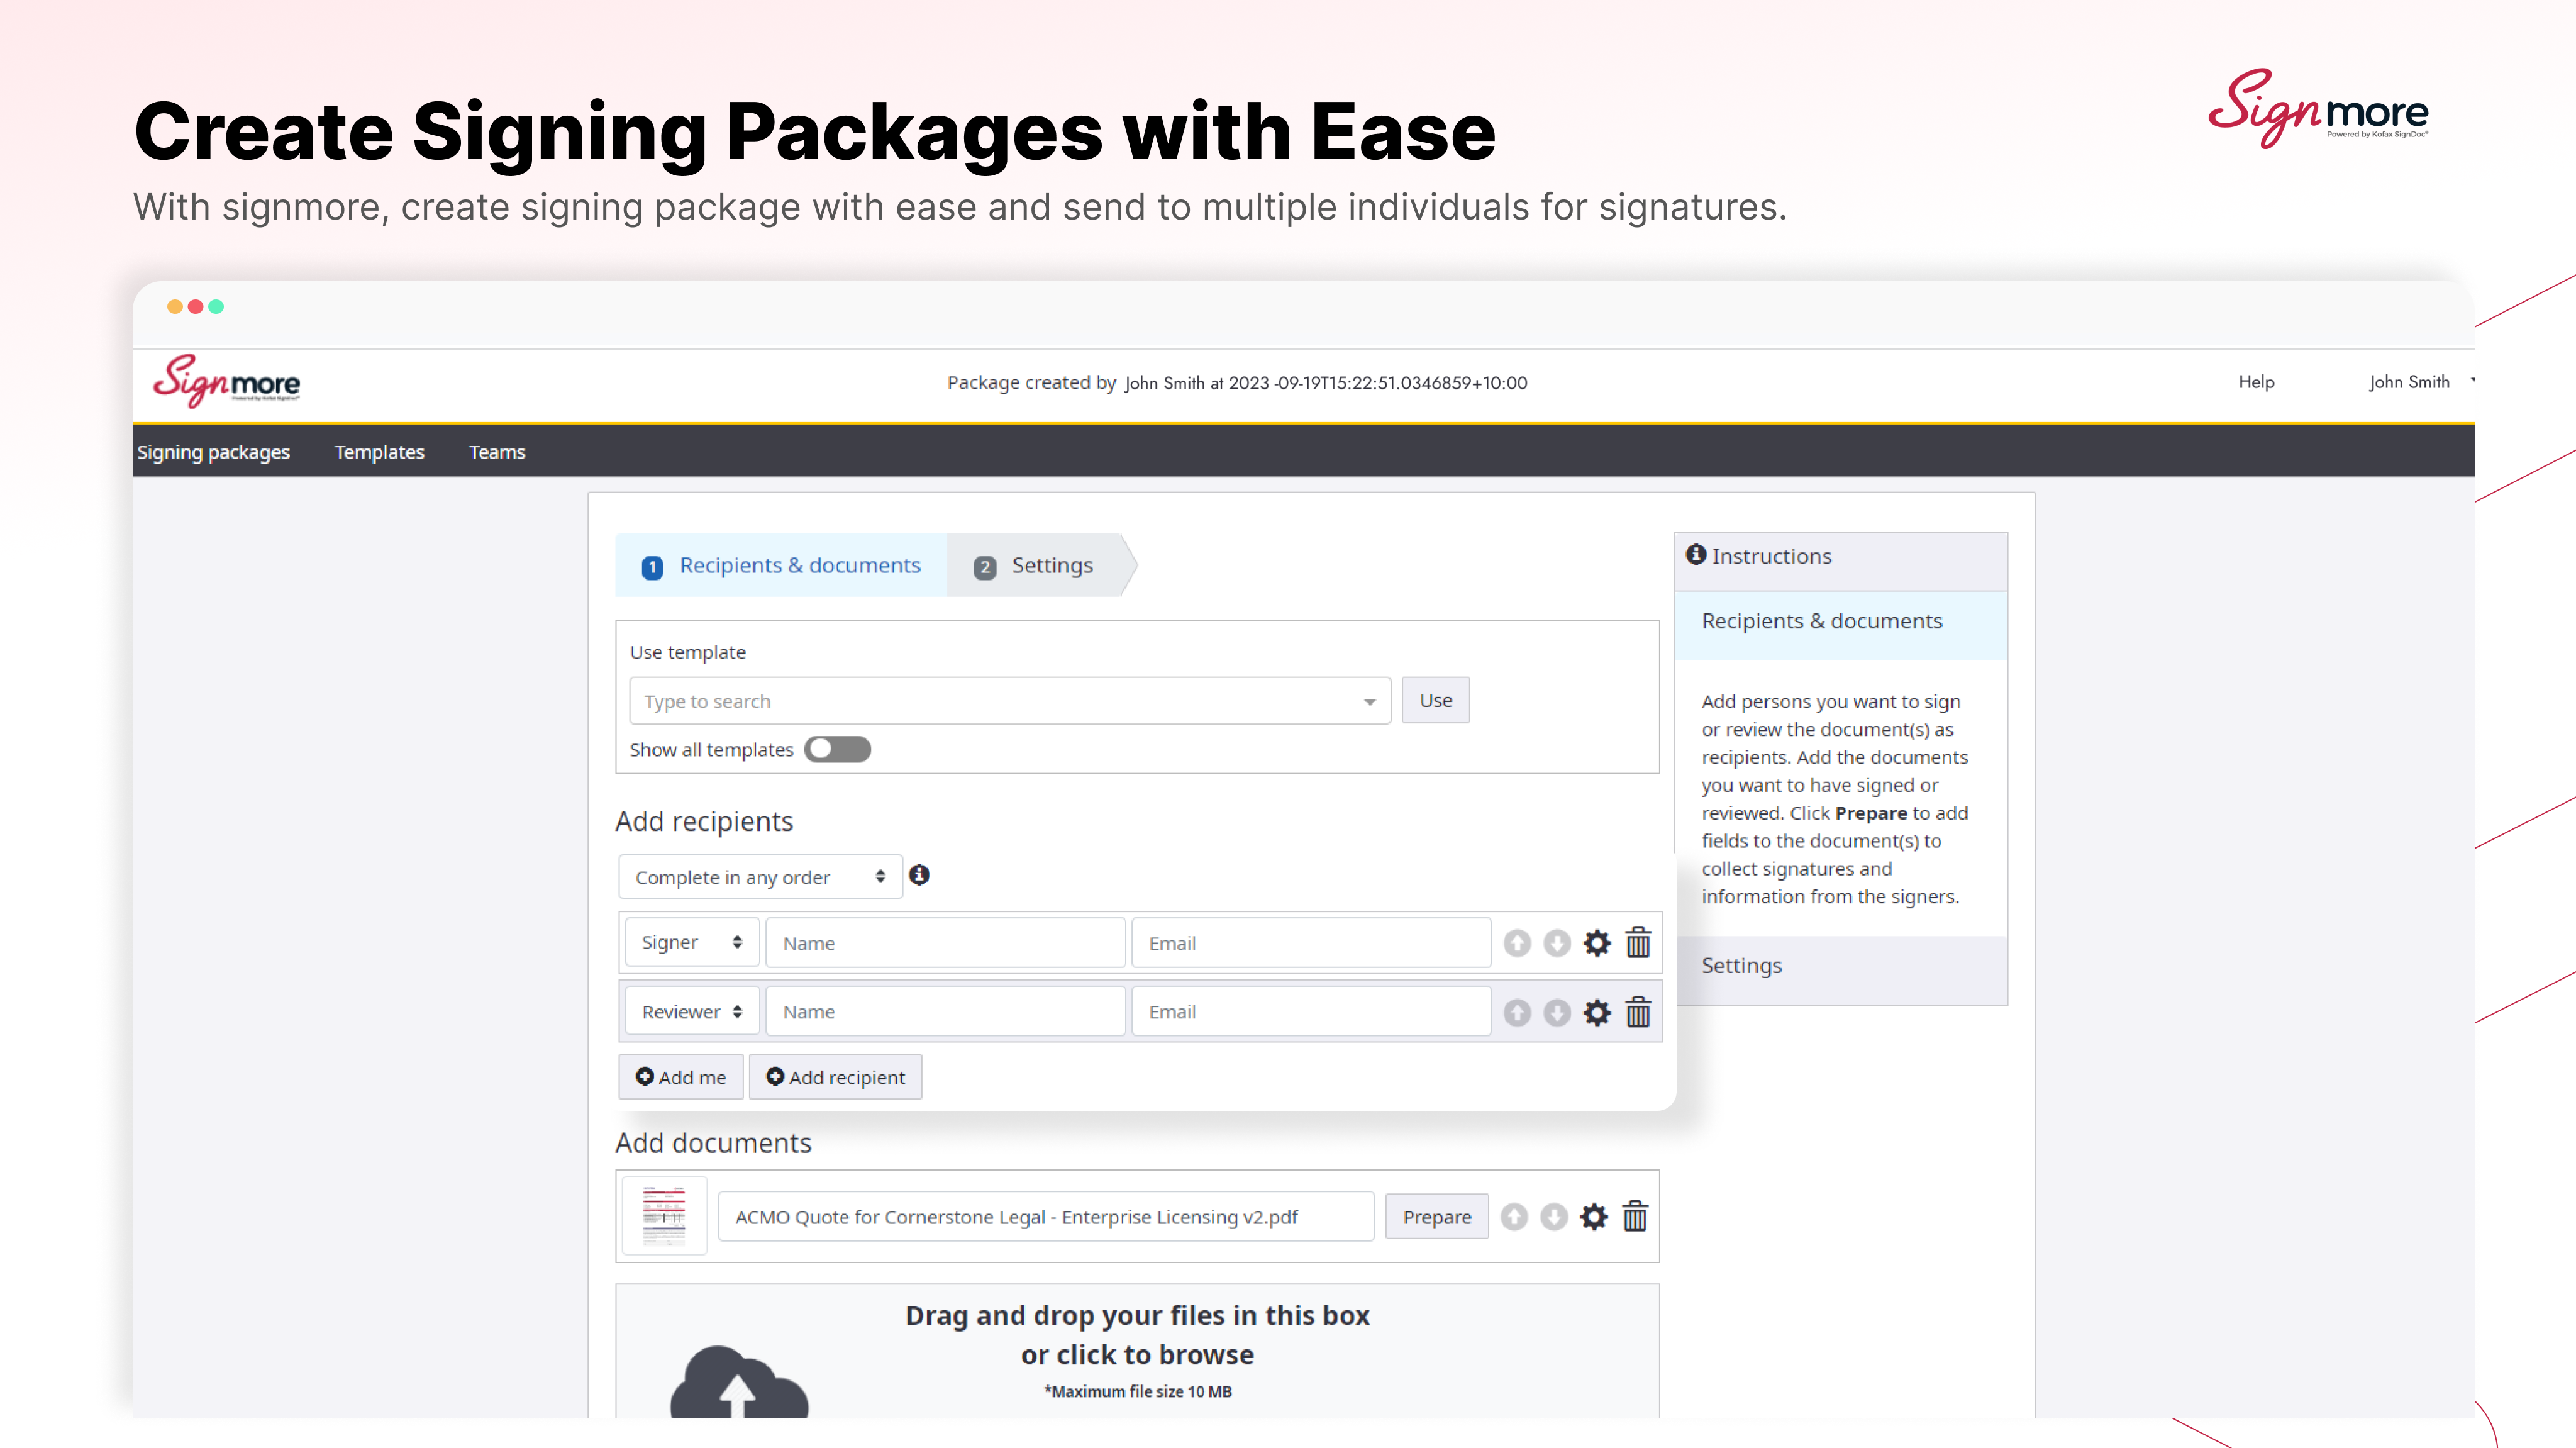Image resolution: width=2576 pixels, height=1448 pixels.
Task: Toggle Show all templates switch
Action: (837, 749)
